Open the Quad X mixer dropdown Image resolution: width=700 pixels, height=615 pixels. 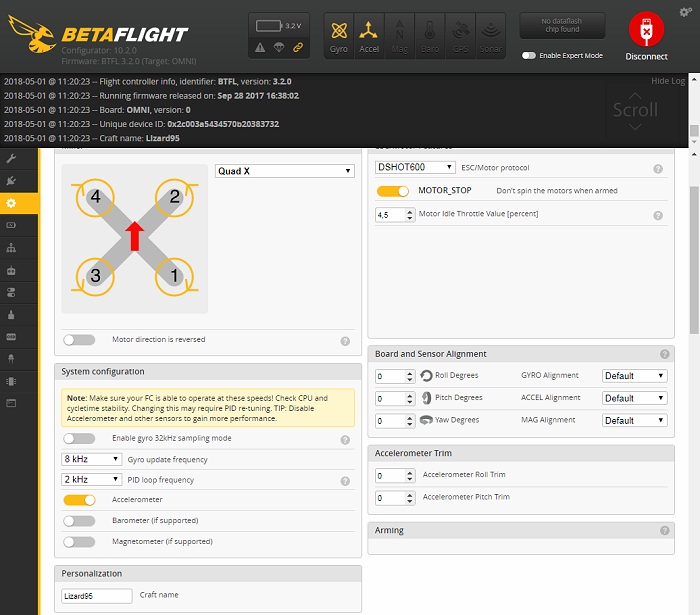coord(285,171)
